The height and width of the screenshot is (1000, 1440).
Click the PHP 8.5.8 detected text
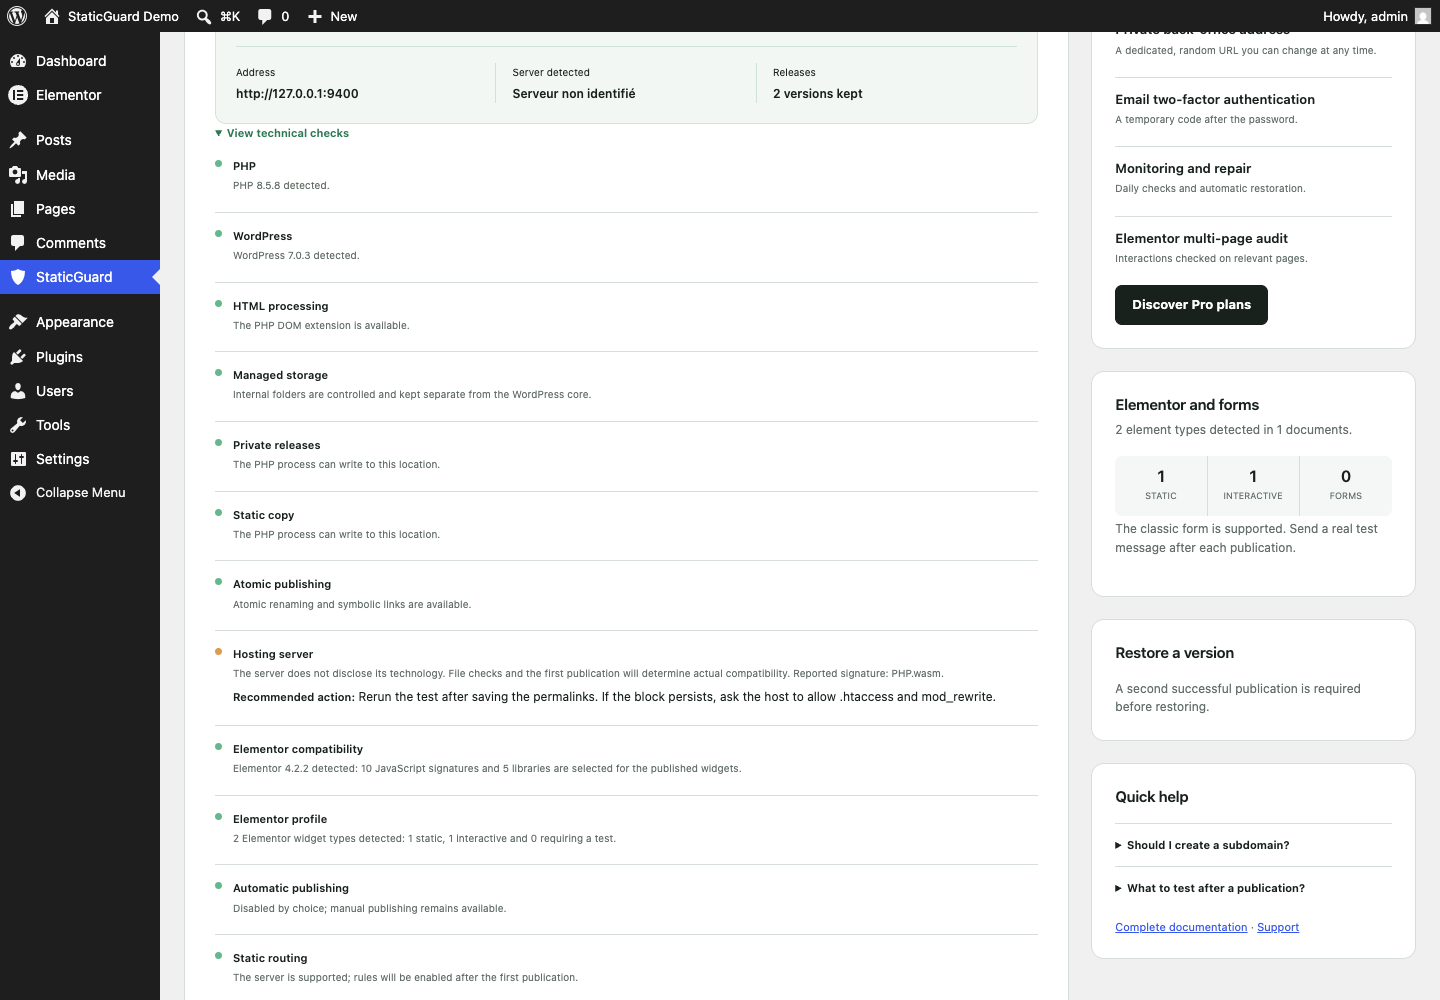[x=281, y=186]
